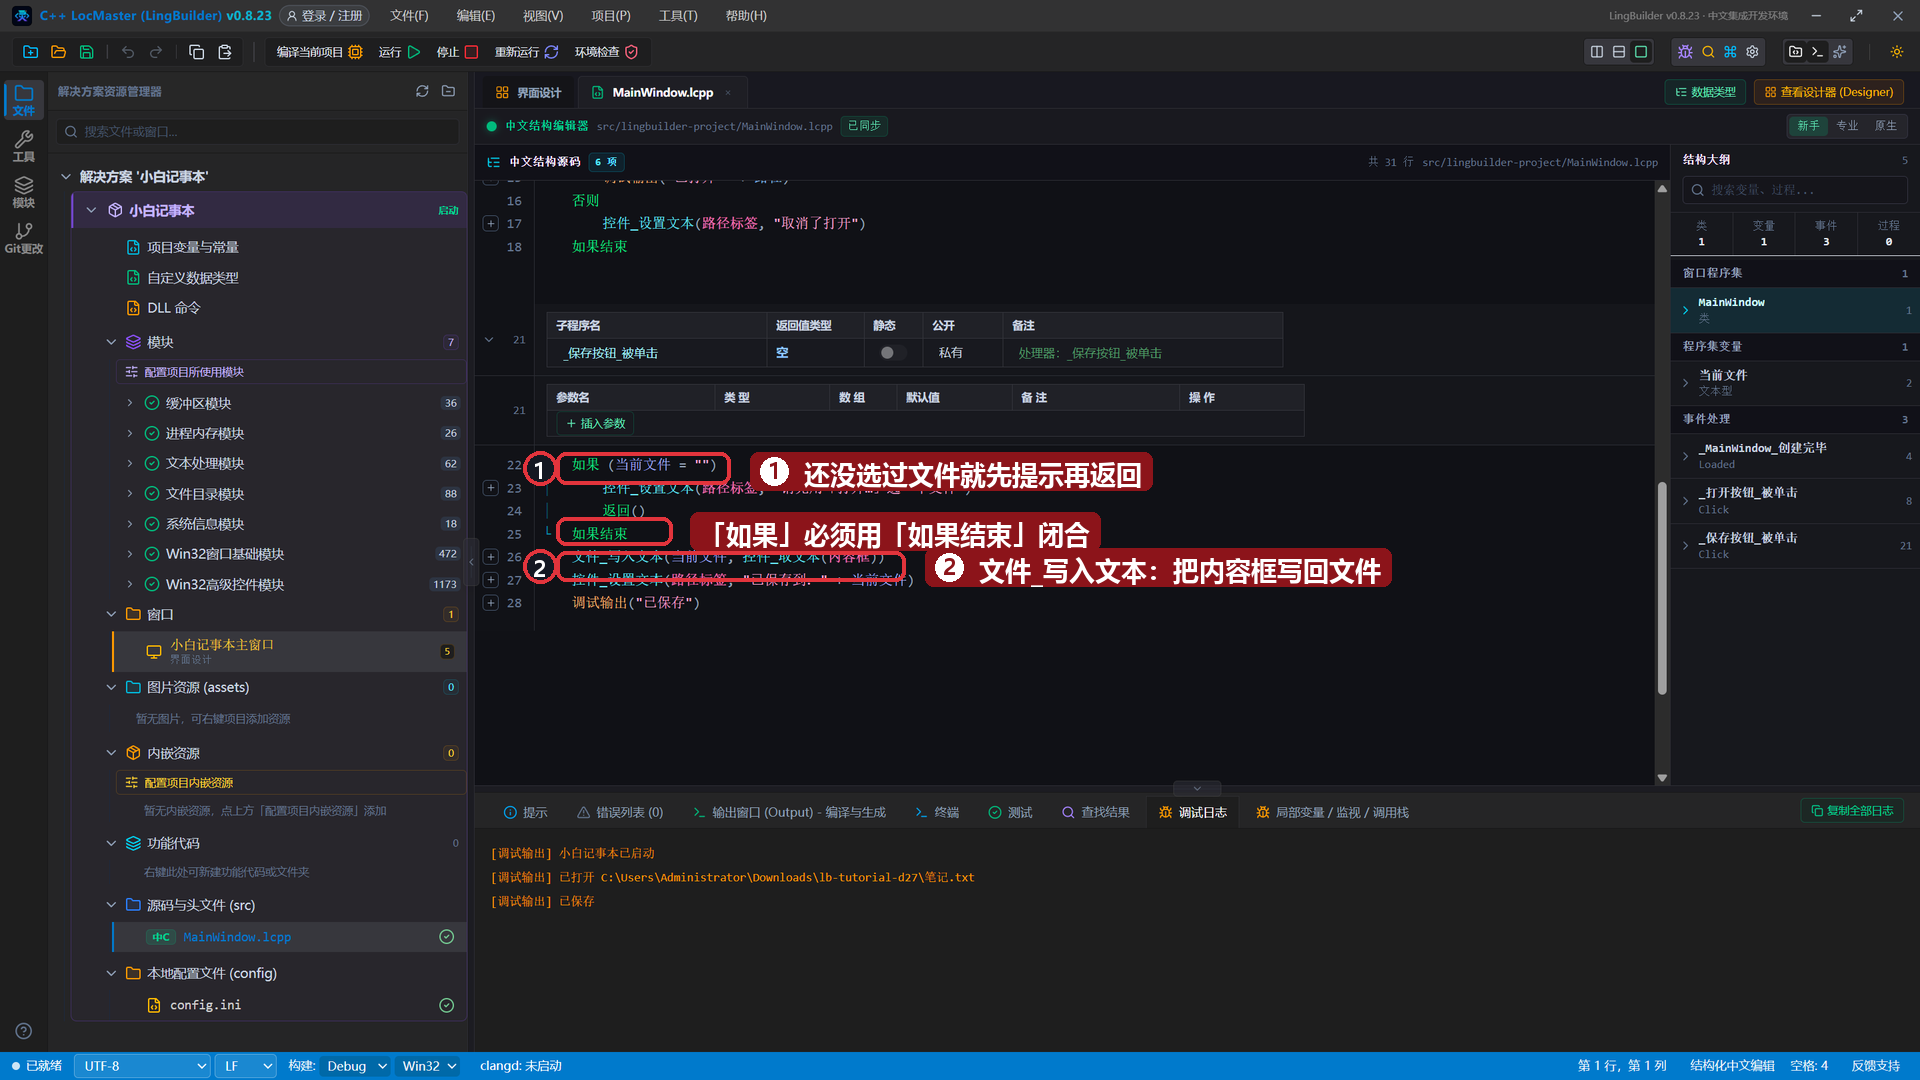Screen dimensions: 1920x1080
Task: Expand the 缓冲区模块 item
Action: pos(129,403)
